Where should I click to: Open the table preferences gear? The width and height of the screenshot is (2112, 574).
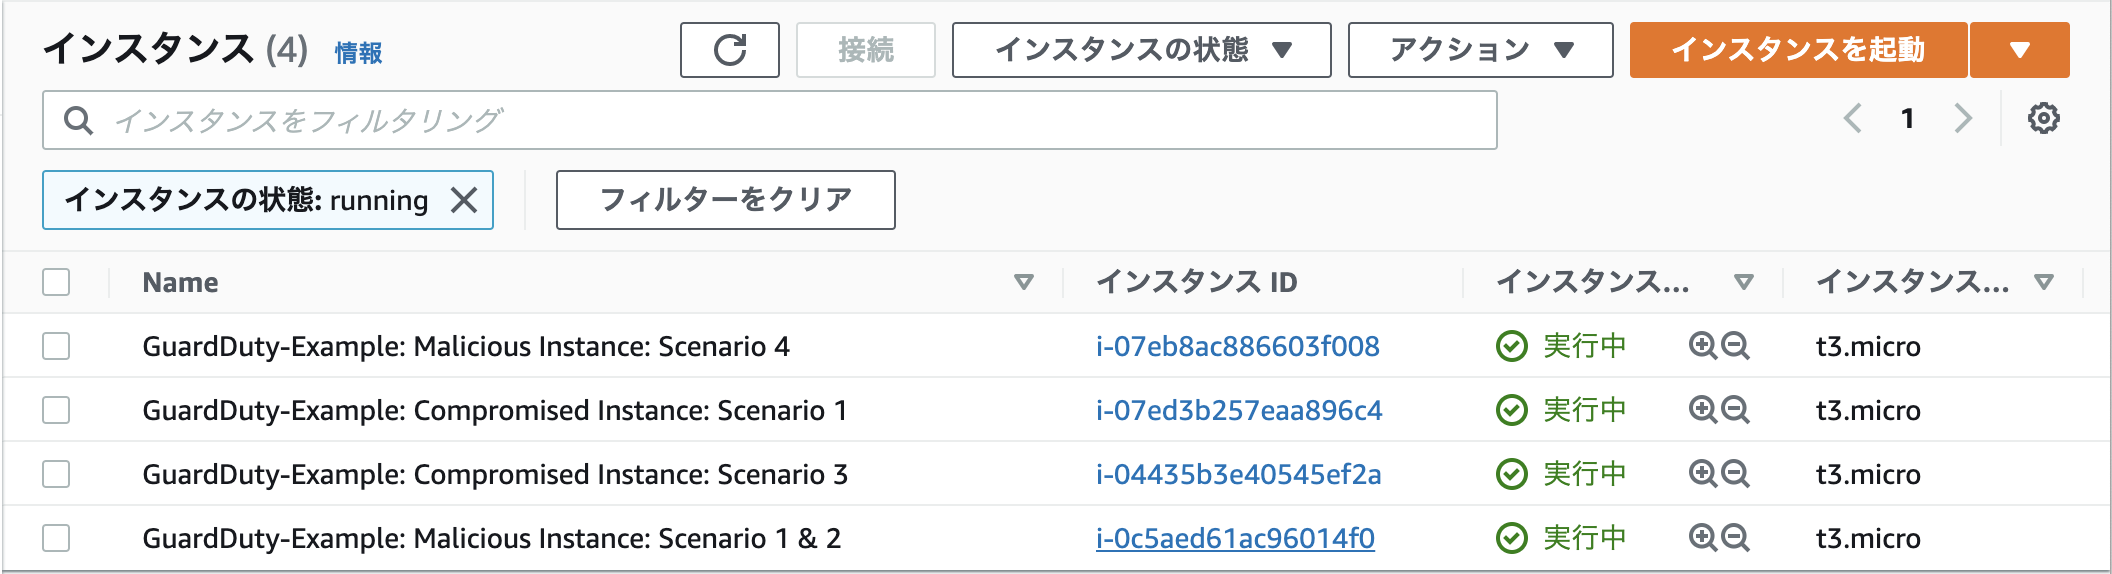tap(2043, 118)
